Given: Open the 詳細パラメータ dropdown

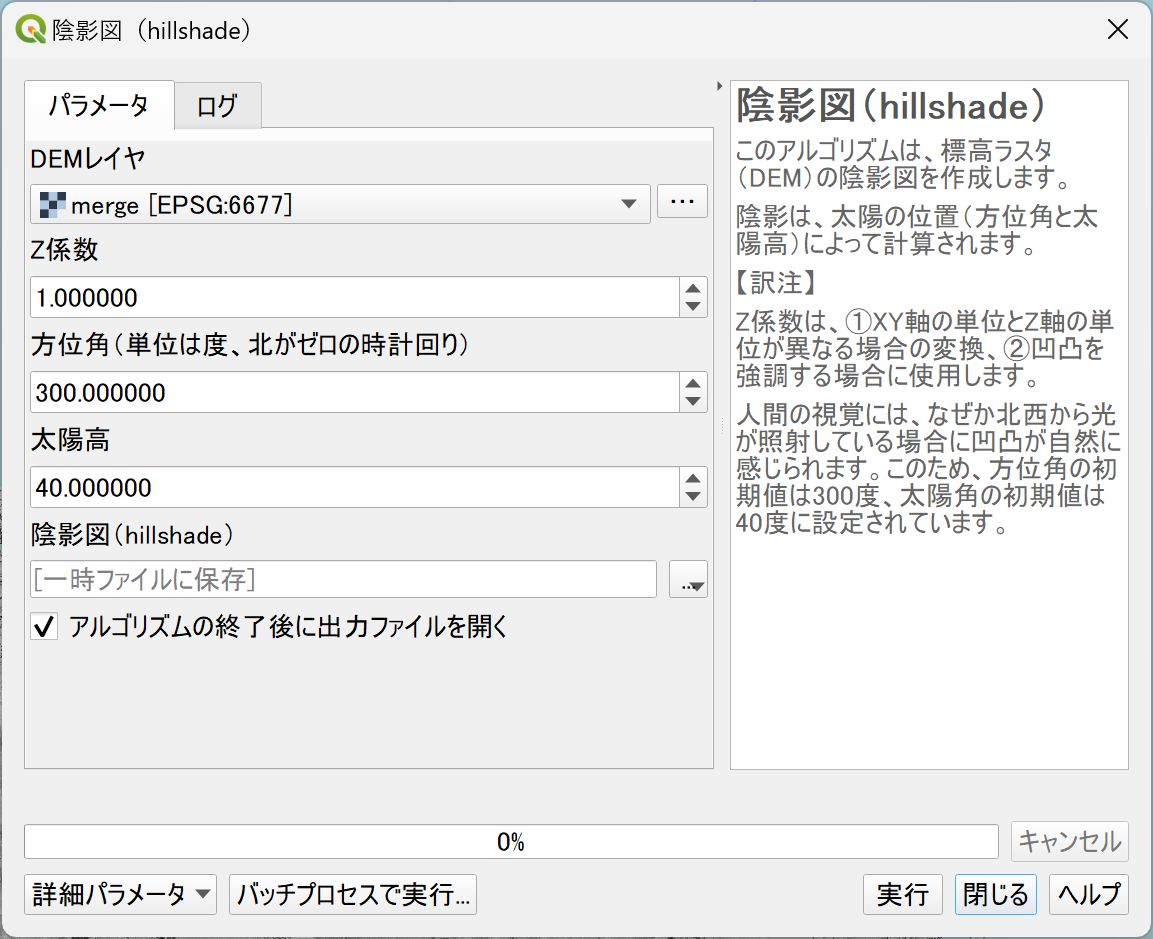Looking at the screenshot, I should [x=121, y=894].
